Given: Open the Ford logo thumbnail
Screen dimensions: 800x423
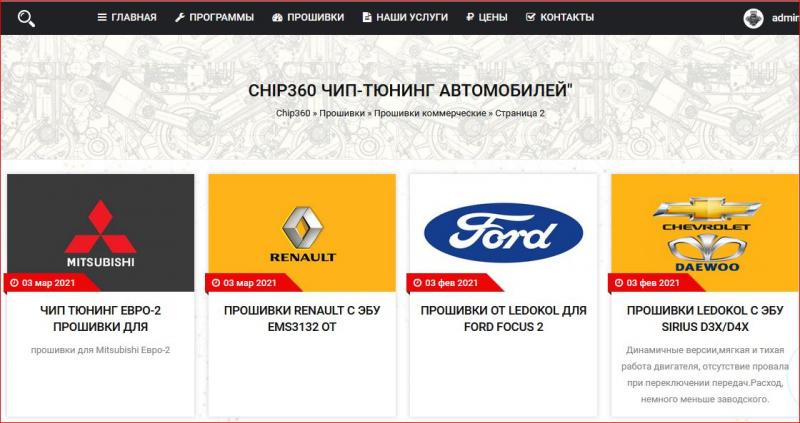Looking at the screenshot, I should [503, 233].
